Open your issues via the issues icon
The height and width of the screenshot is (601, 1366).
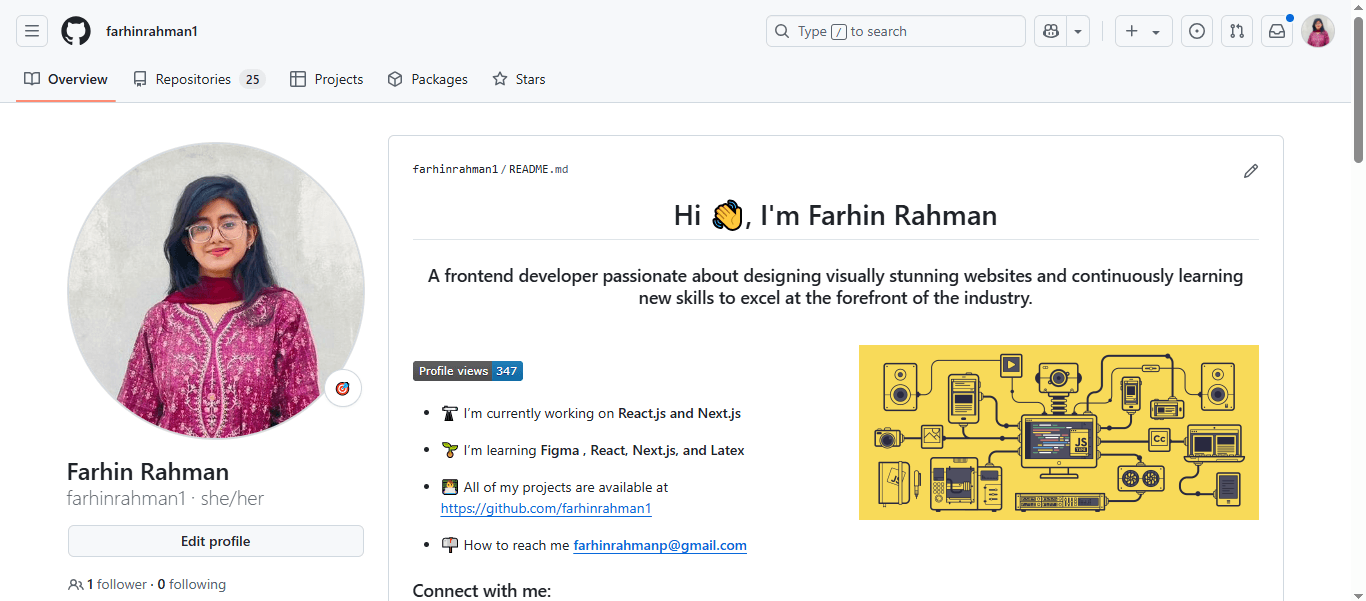[1196, 31]
